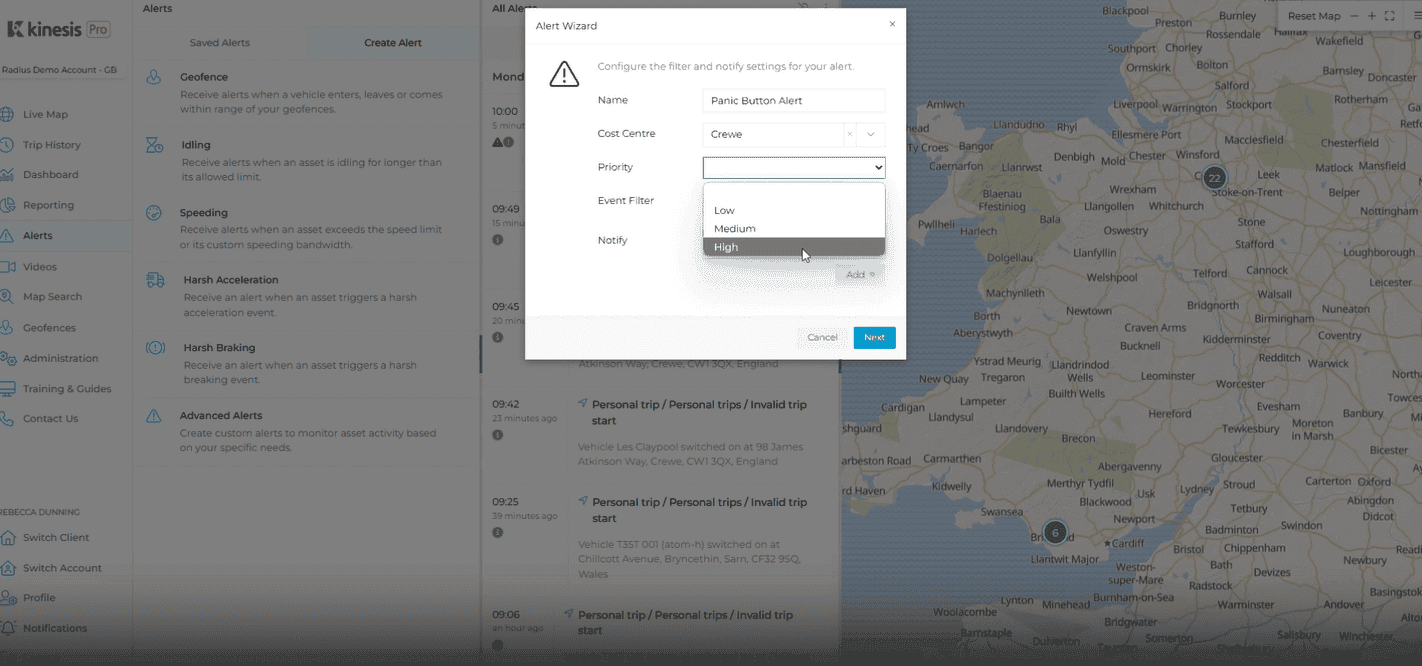Image resolution: width=1422 pixels, height=666 pixels.
Task: Expand the Cost Centre chevron dropdown
Action: coord(870,134)
